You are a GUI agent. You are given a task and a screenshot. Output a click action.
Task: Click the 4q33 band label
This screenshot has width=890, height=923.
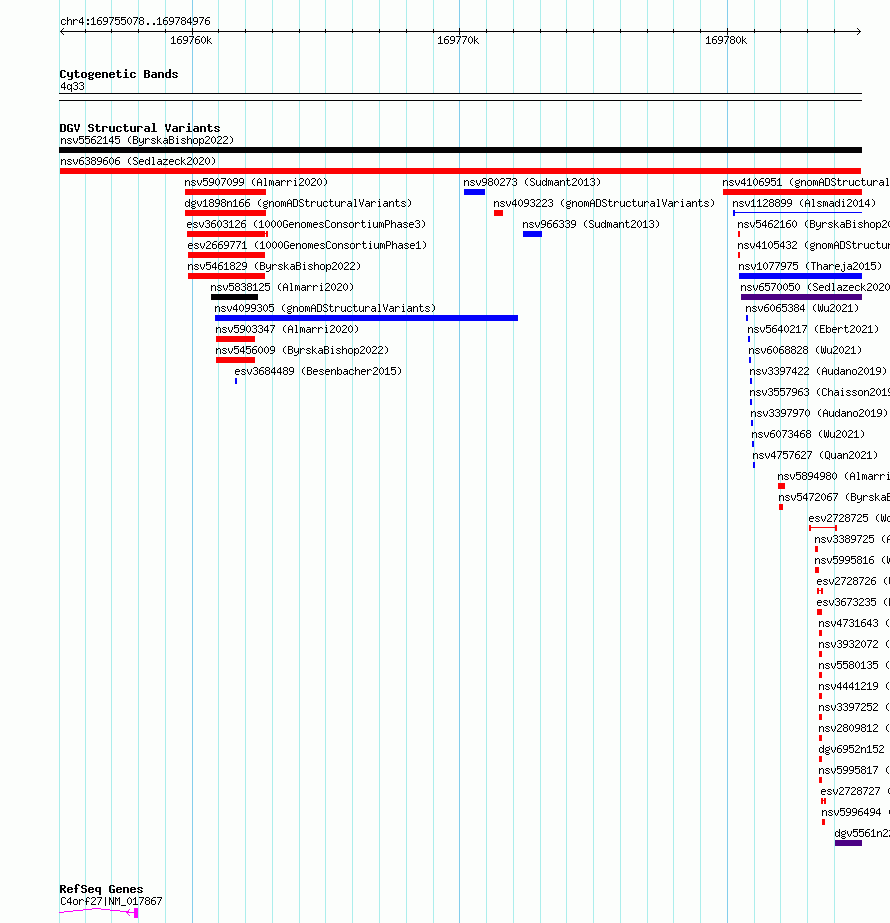coord(72,87)
